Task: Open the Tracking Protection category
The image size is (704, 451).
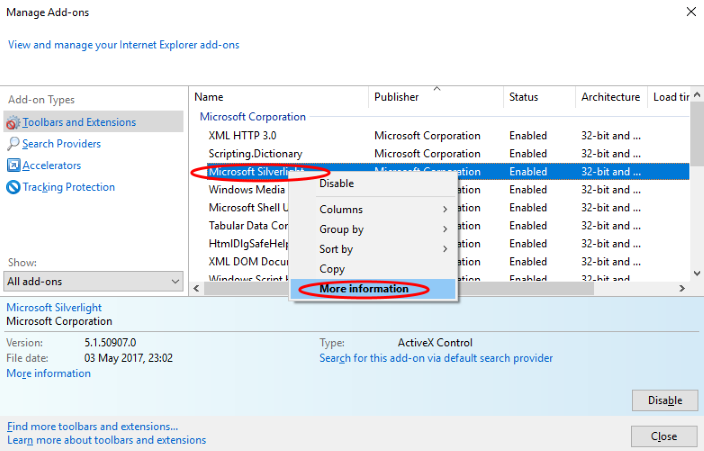Action: coord(69,187)
